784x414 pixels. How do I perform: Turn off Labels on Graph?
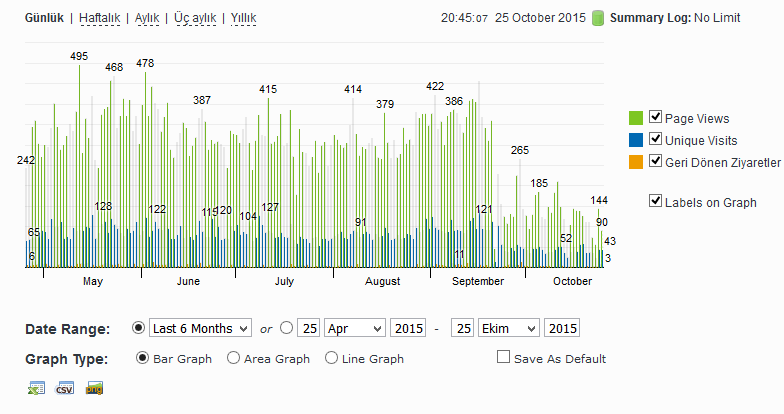coord(655,200)
